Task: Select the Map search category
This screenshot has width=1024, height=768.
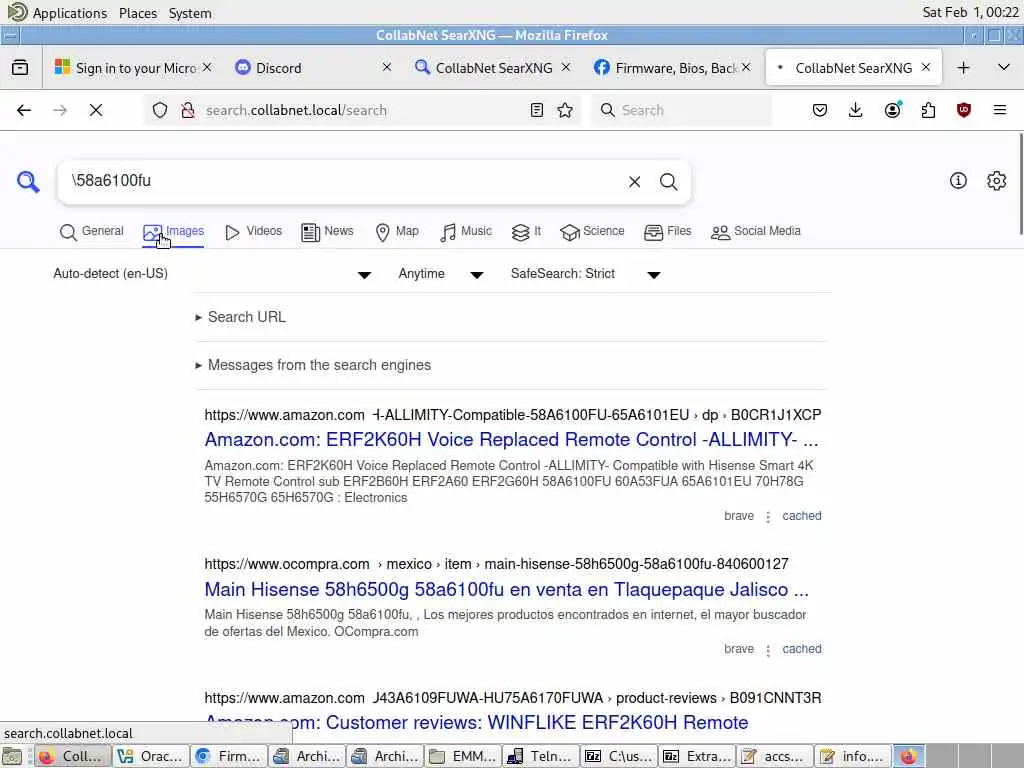Action: [x=397, y=231]
